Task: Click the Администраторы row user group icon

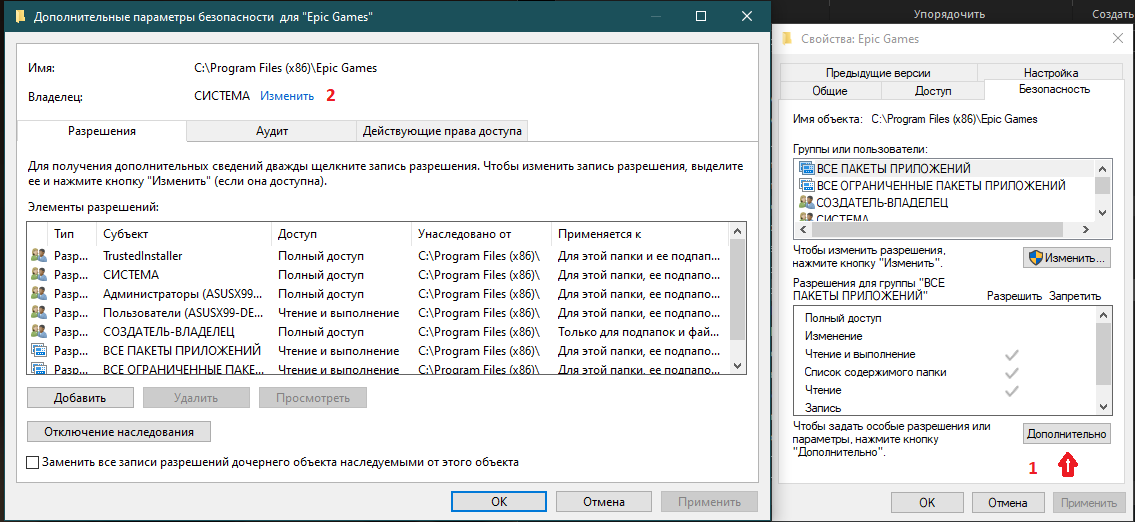Action: click(39, 293)
